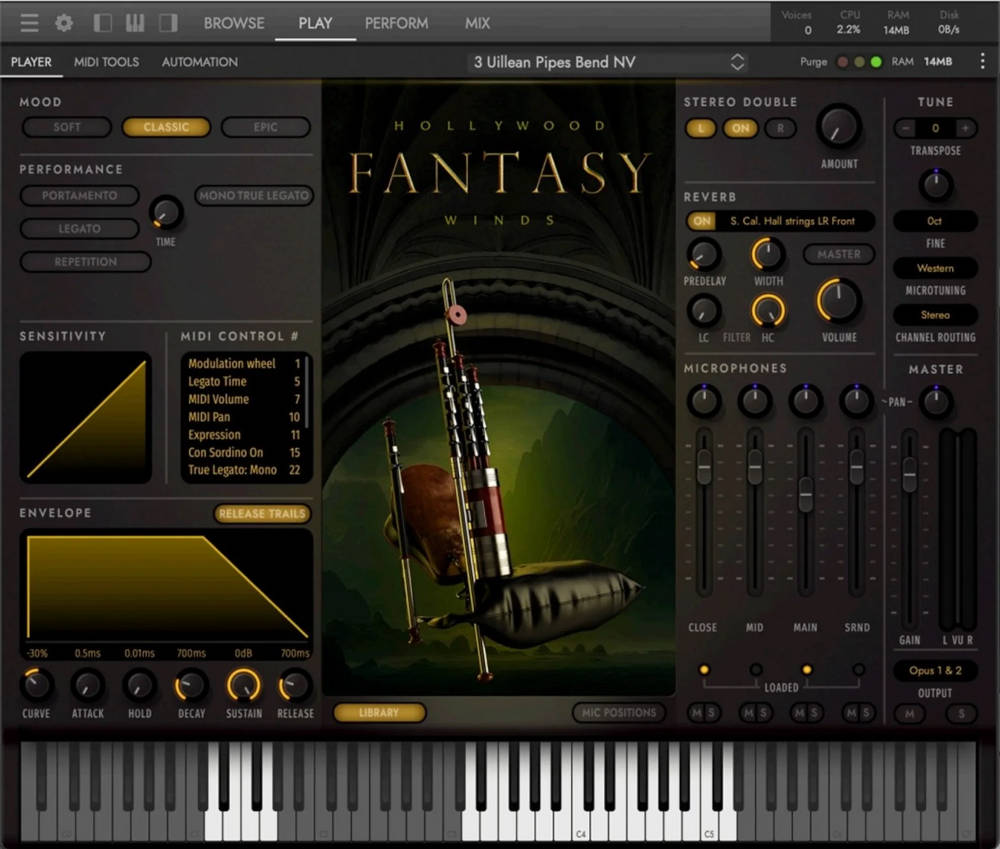Select the single-panel view icon in toolbar
The image size is (1000, 849).
pos(101,22)
